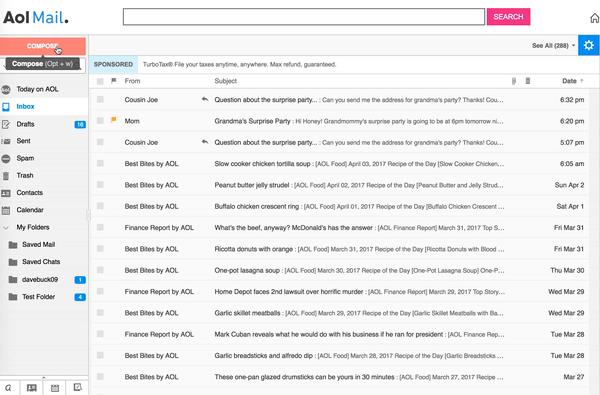600x395 pixels.
Task: Open the See All (288) dropdown
Action: click(553, 46)
